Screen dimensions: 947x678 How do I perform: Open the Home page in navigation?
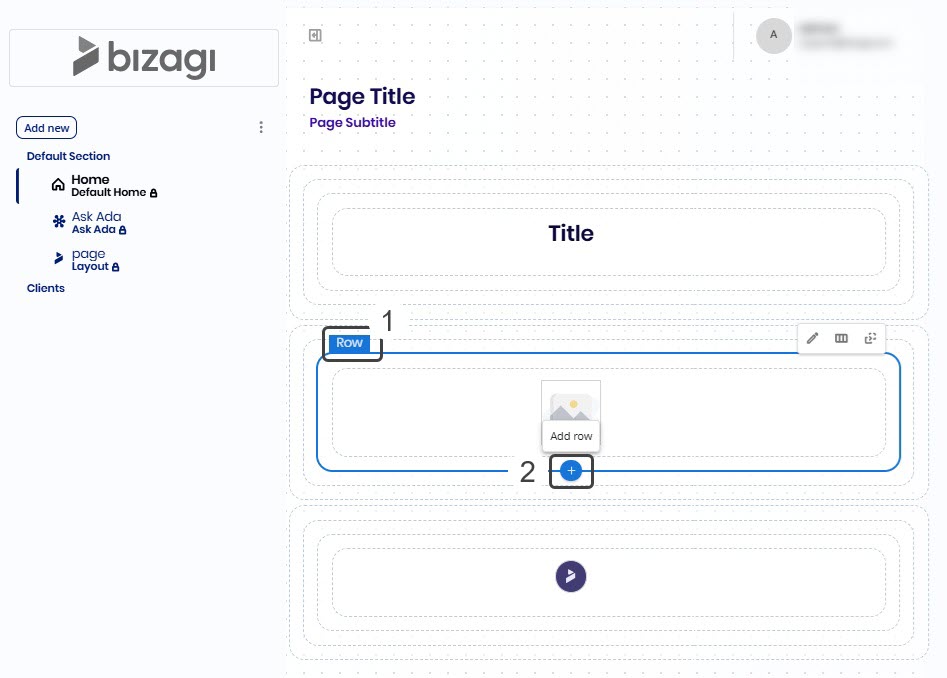[91, 180]
